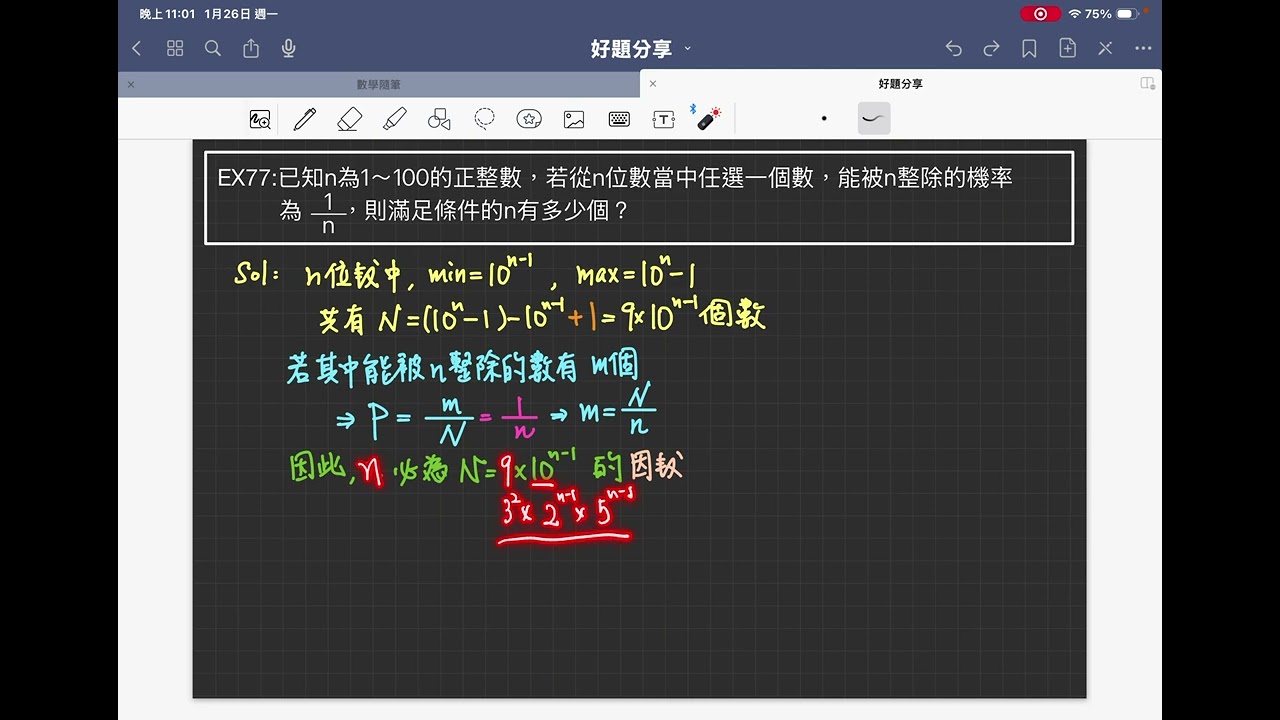Open the elements sticker tool

pyautogui.click(x=529, y=120)
